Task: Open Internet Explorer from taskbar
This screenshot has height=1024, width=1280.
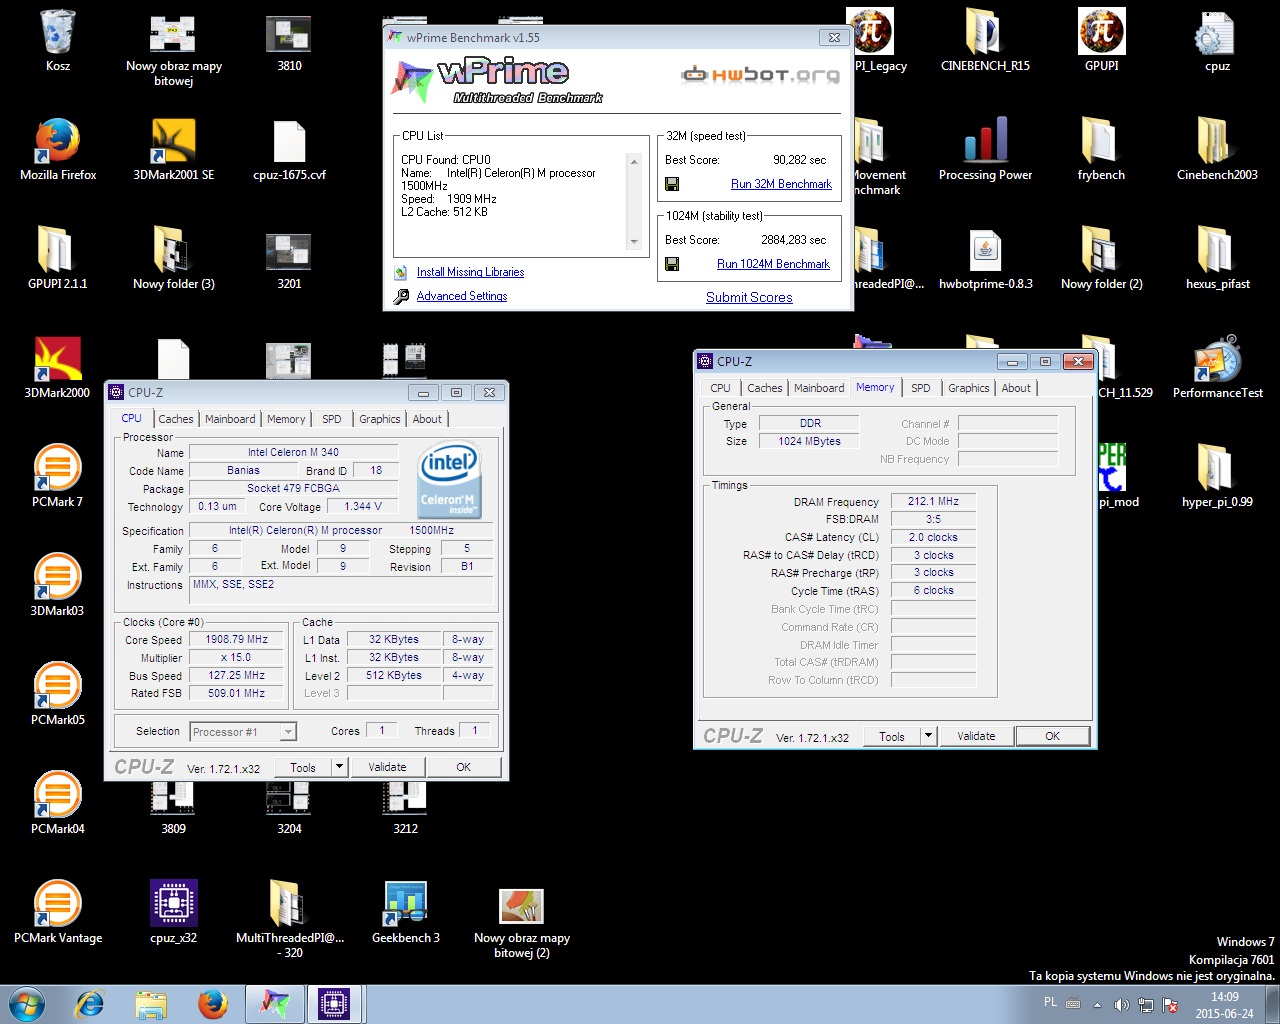Action: point(90,1003)
